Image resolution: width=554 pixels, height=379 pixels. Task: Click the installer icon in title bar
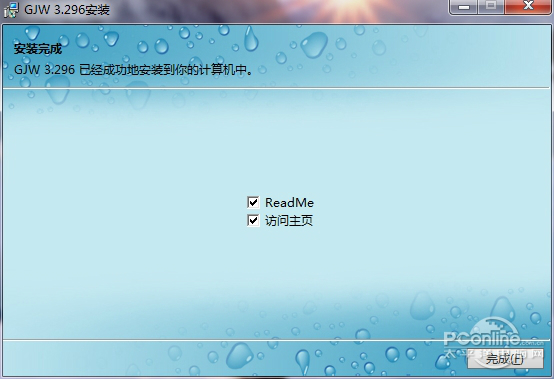coord(11,10)
